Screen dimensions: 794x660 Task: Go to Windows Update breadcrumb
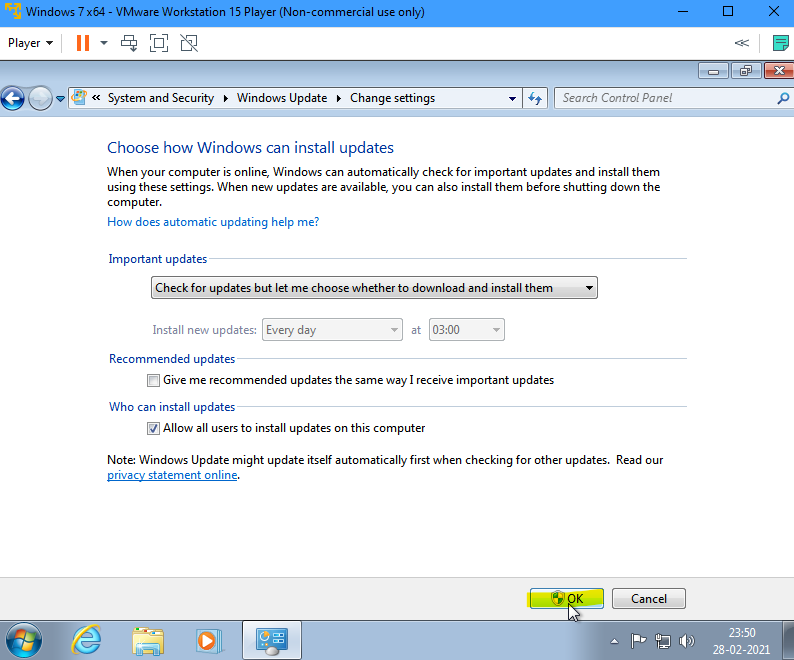point(282,98)
